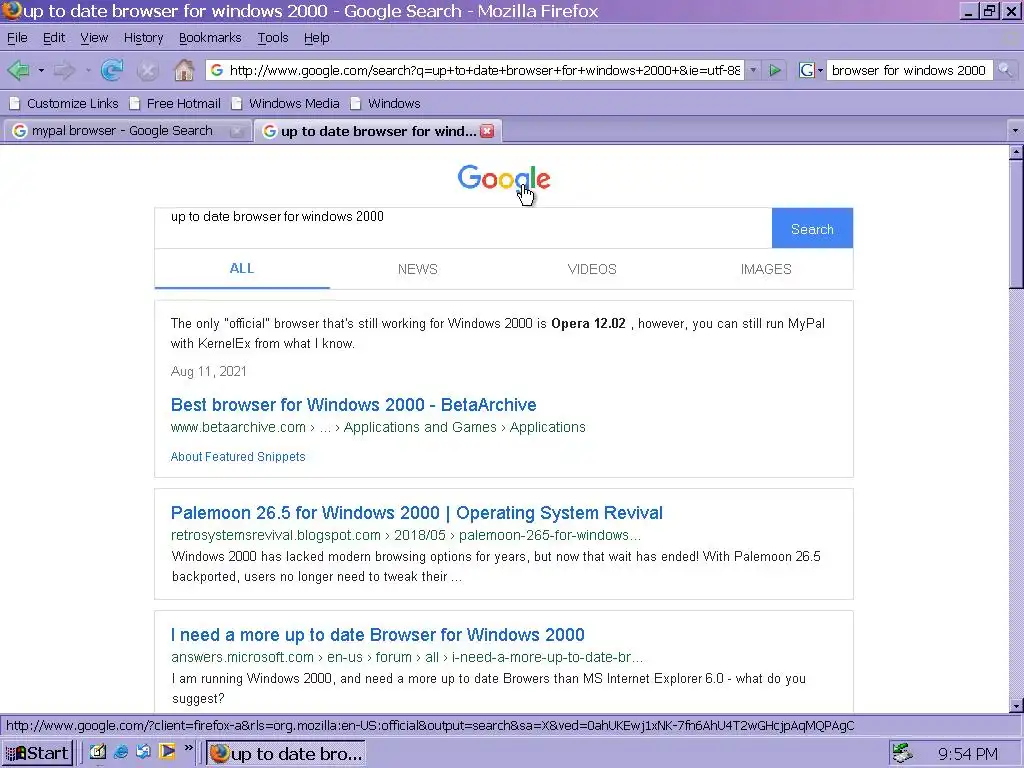Click the 9:54 PM clock
This screenshot has height=768, width=1024.
coord(968,754)
